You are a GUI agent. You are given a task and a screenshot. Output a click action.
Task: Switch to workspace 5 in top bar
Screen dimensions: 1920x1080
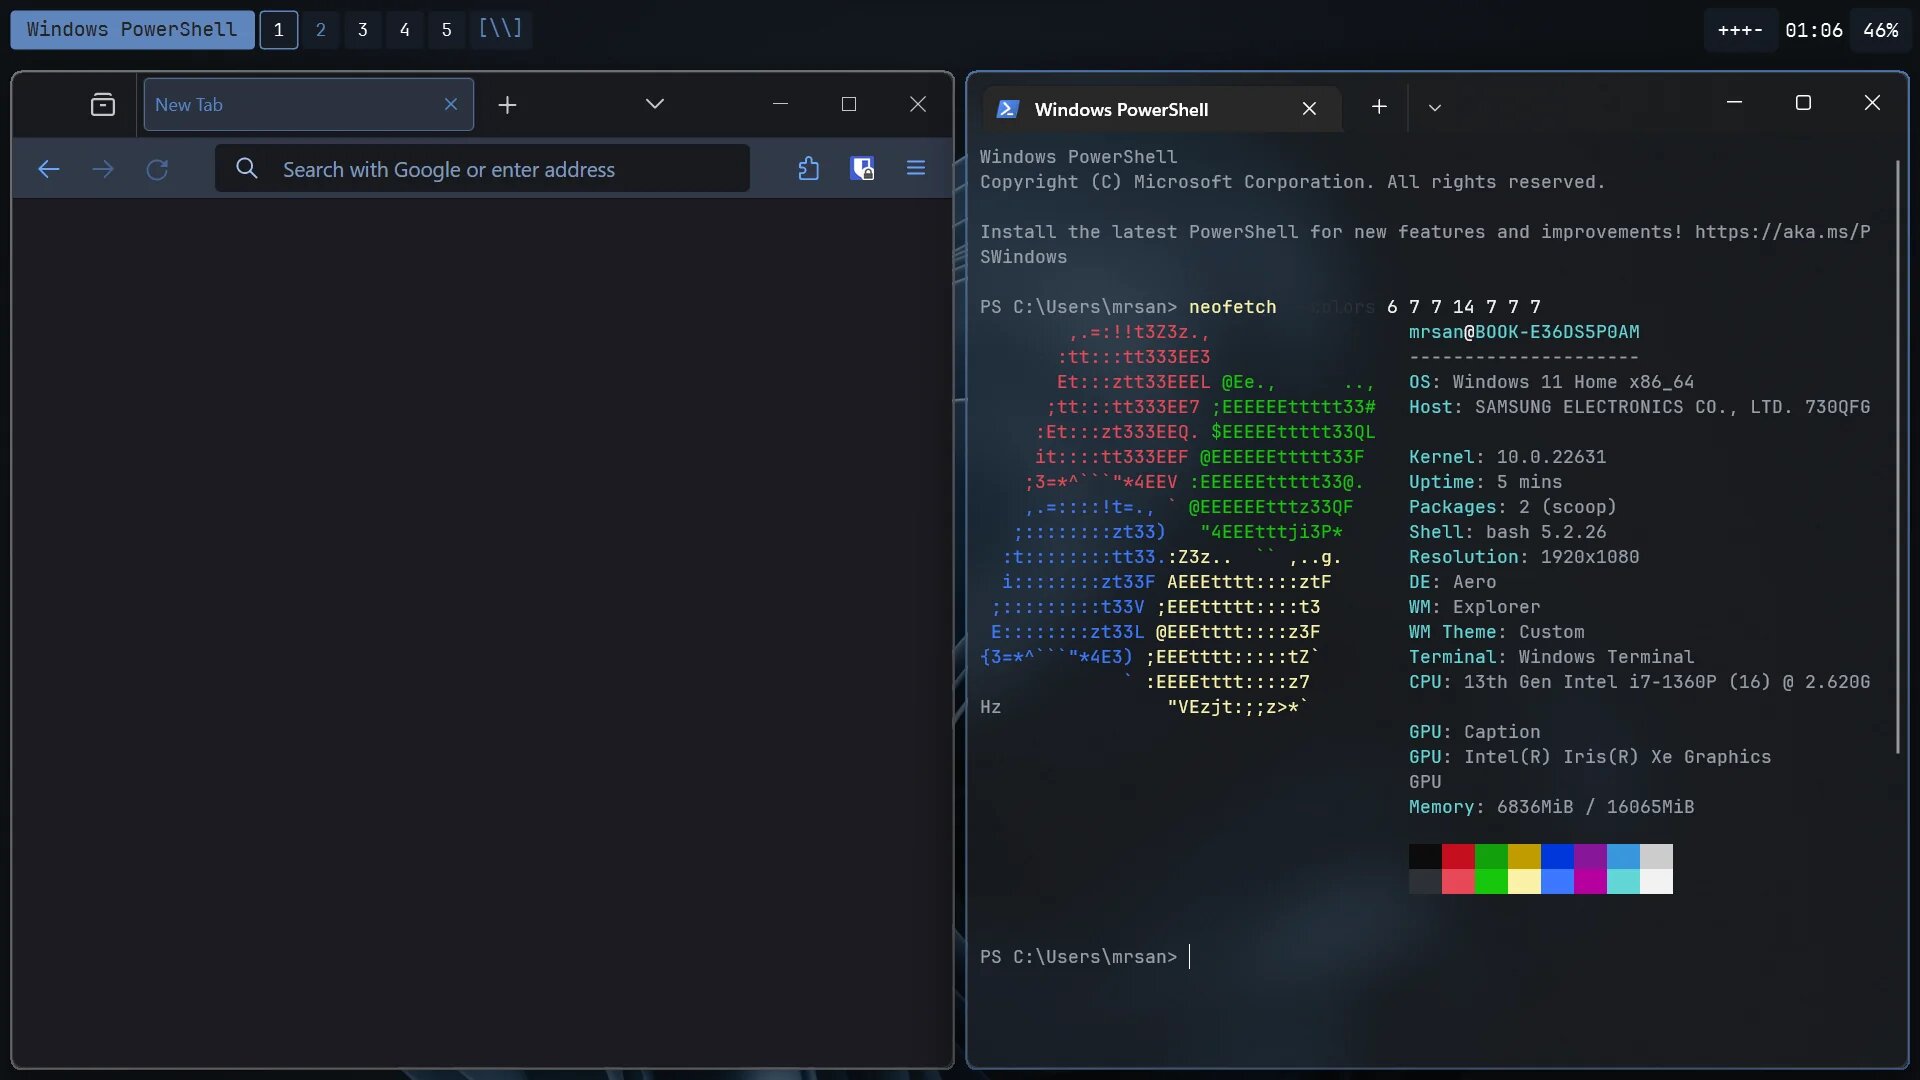pyautogui.click(x=447, y=30)
